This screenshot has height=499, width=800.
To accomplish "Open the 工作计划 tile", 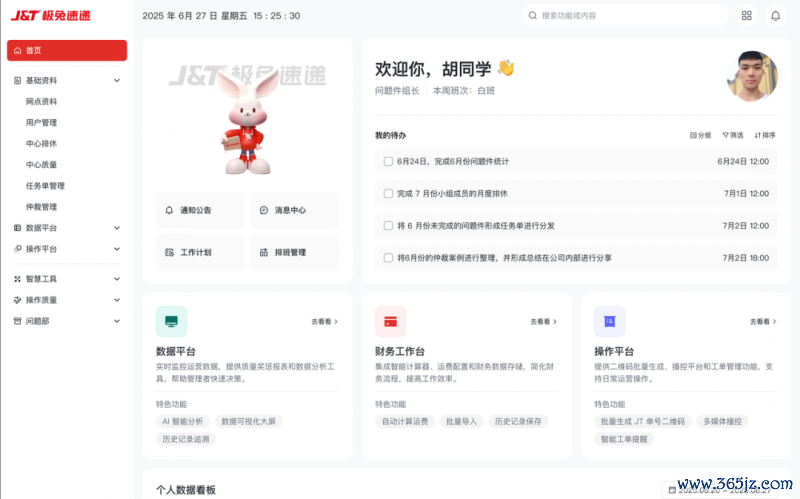I will [200, 253].
